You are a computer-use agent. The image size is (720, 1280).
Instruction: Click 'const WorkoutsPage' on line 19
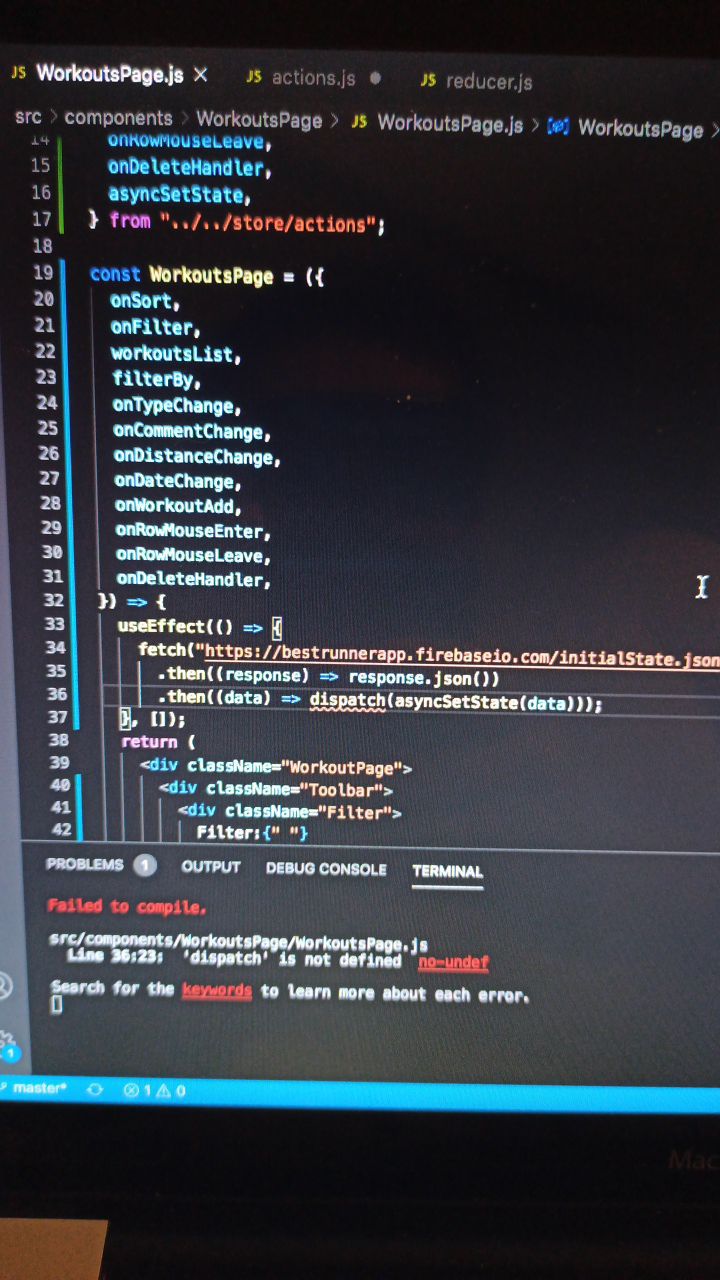pyautogui.click(x=181, y=274)
